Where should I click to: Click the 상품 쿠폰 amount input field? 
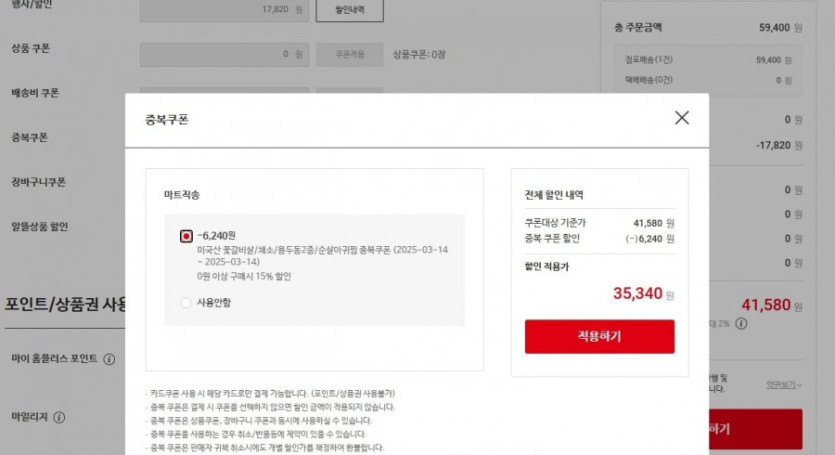tap(224, 54)
